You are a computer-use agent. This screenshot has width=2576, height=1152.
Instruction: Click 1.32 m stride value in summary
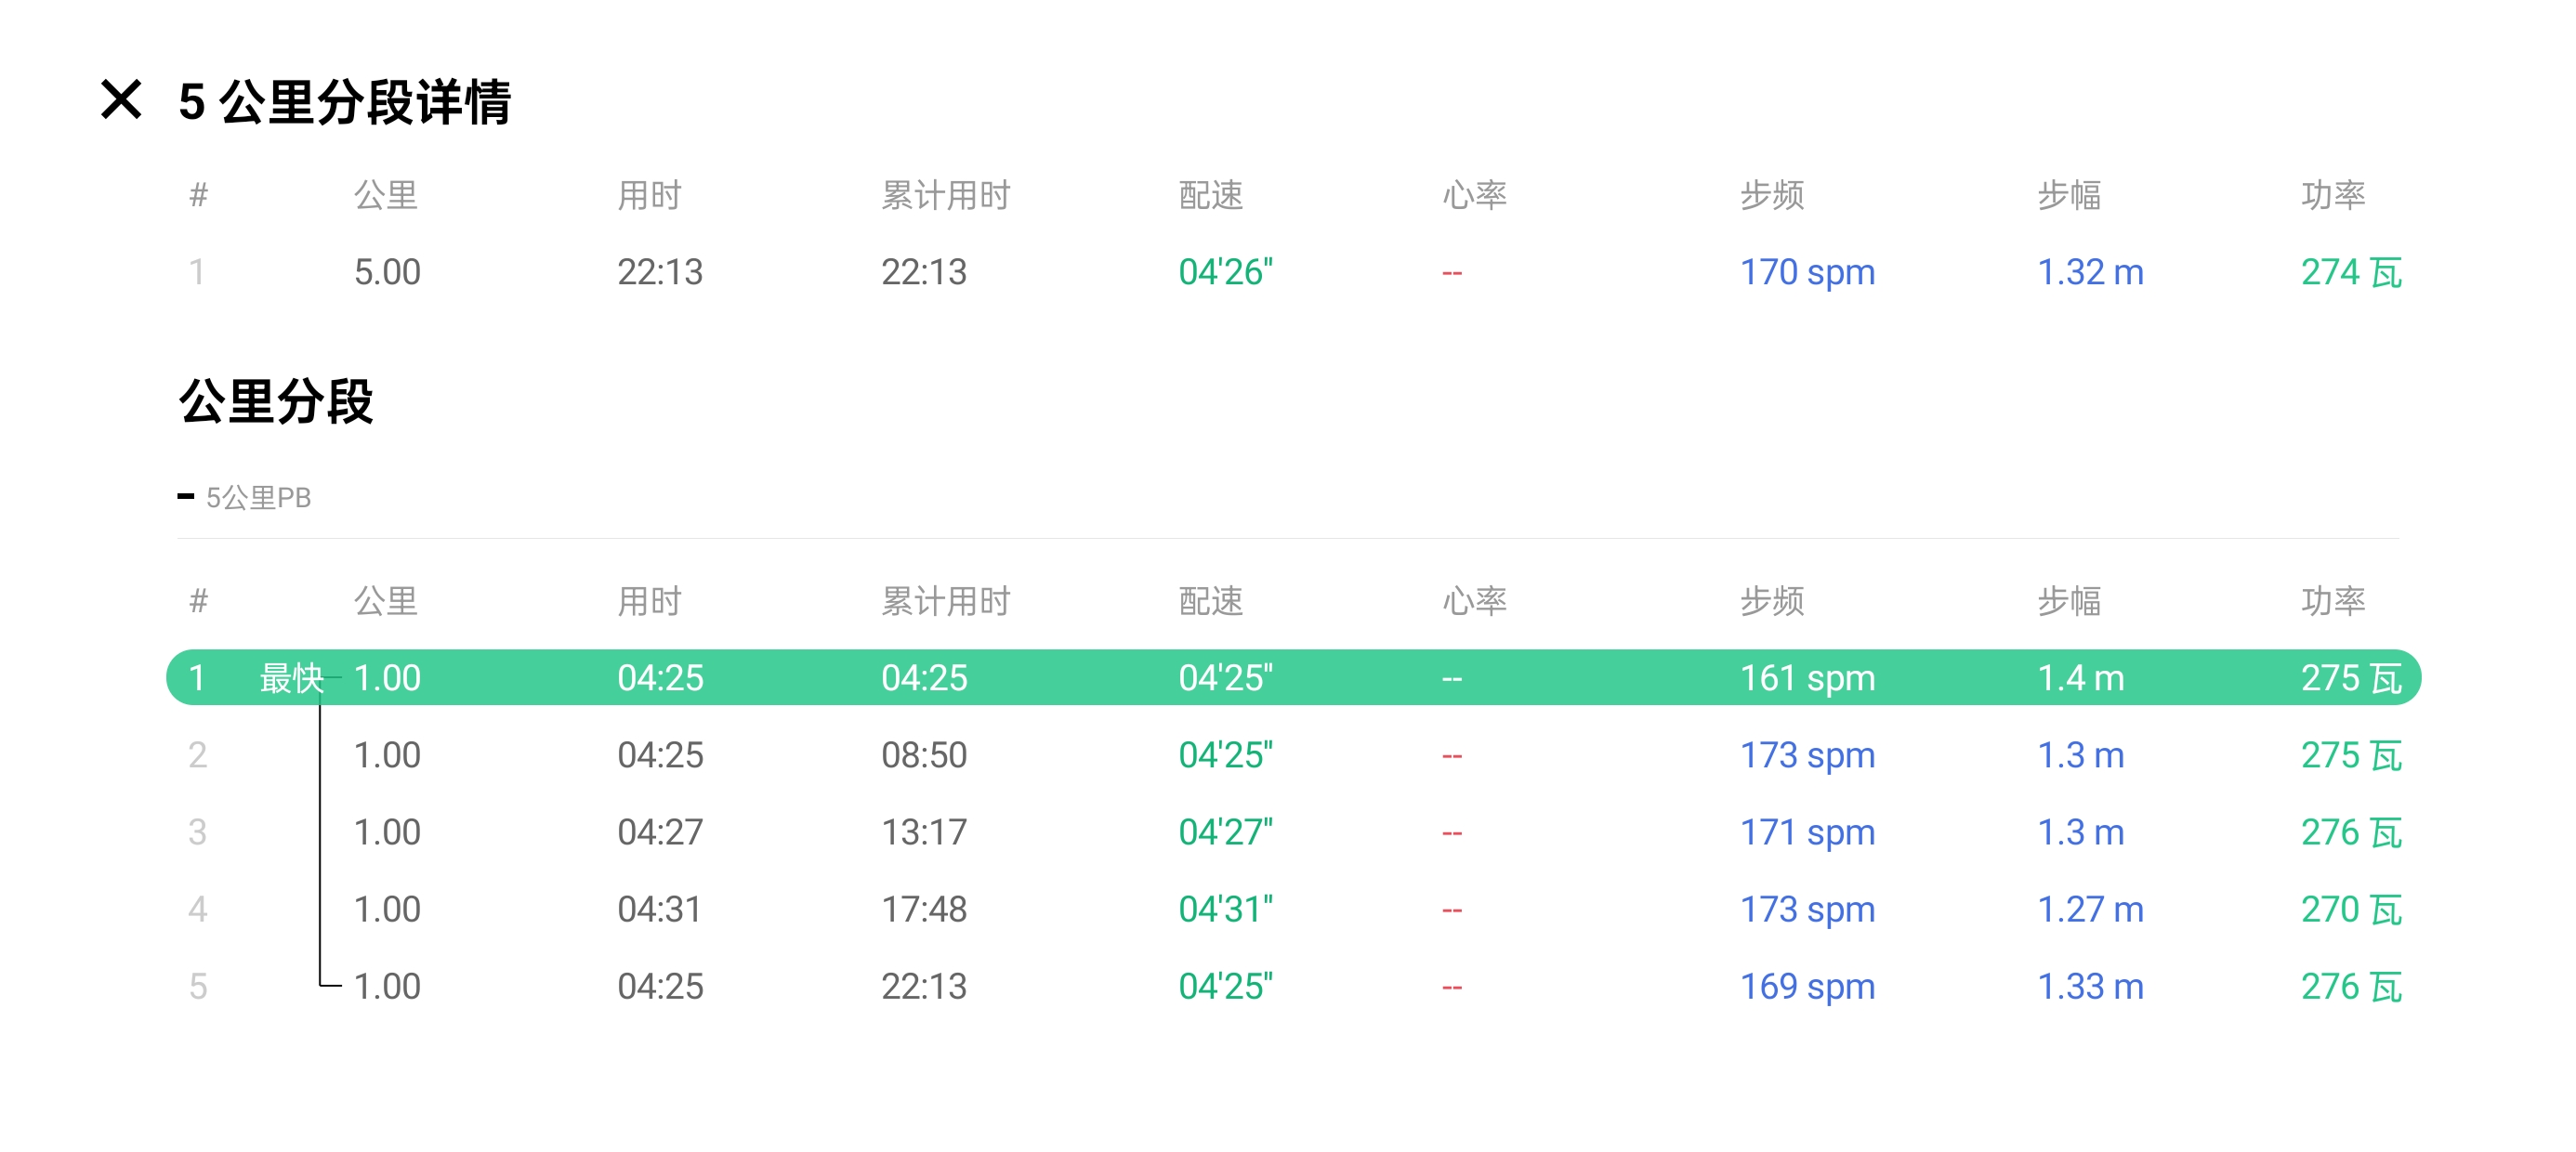coord(2089,272)
